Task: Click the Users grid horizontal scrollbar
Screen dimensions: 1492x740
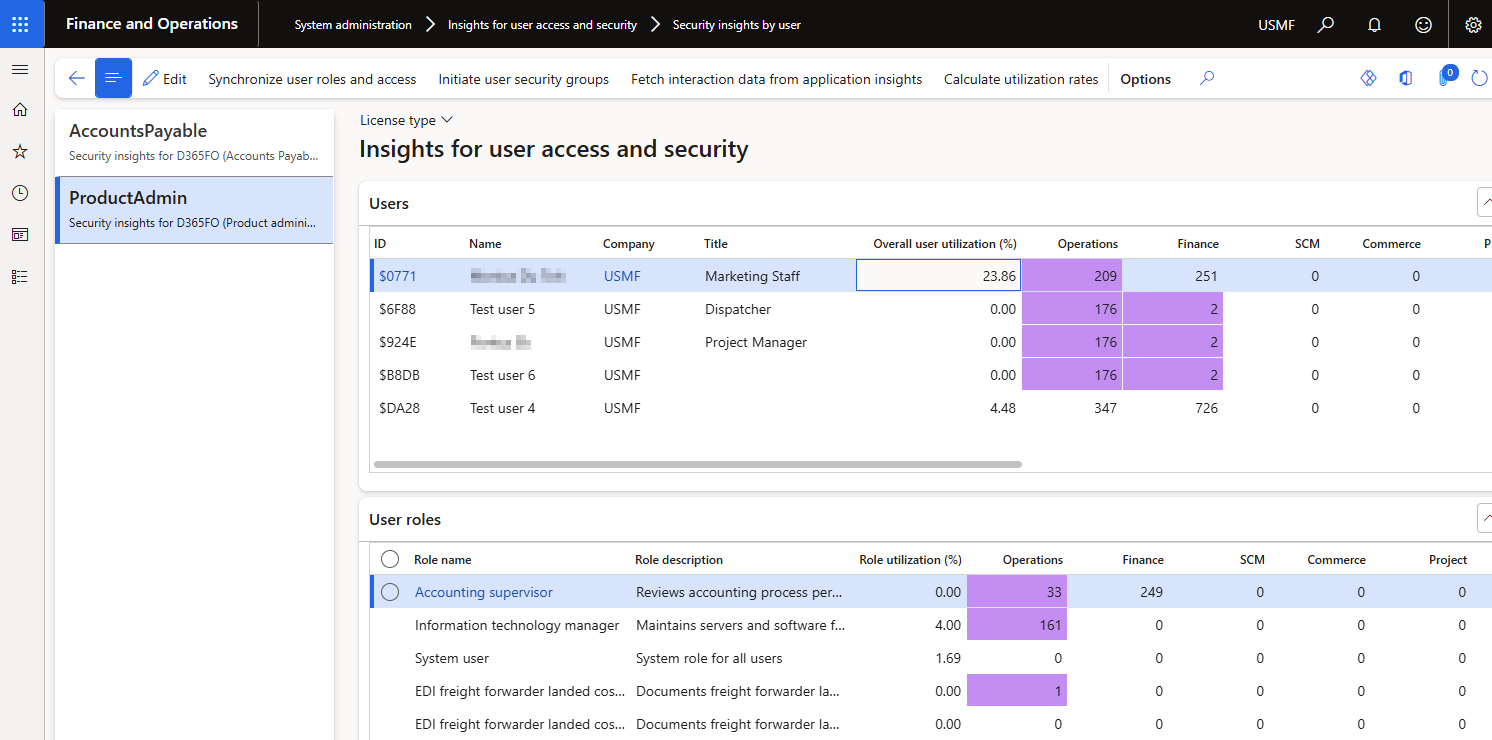Action: click(697, 465)
